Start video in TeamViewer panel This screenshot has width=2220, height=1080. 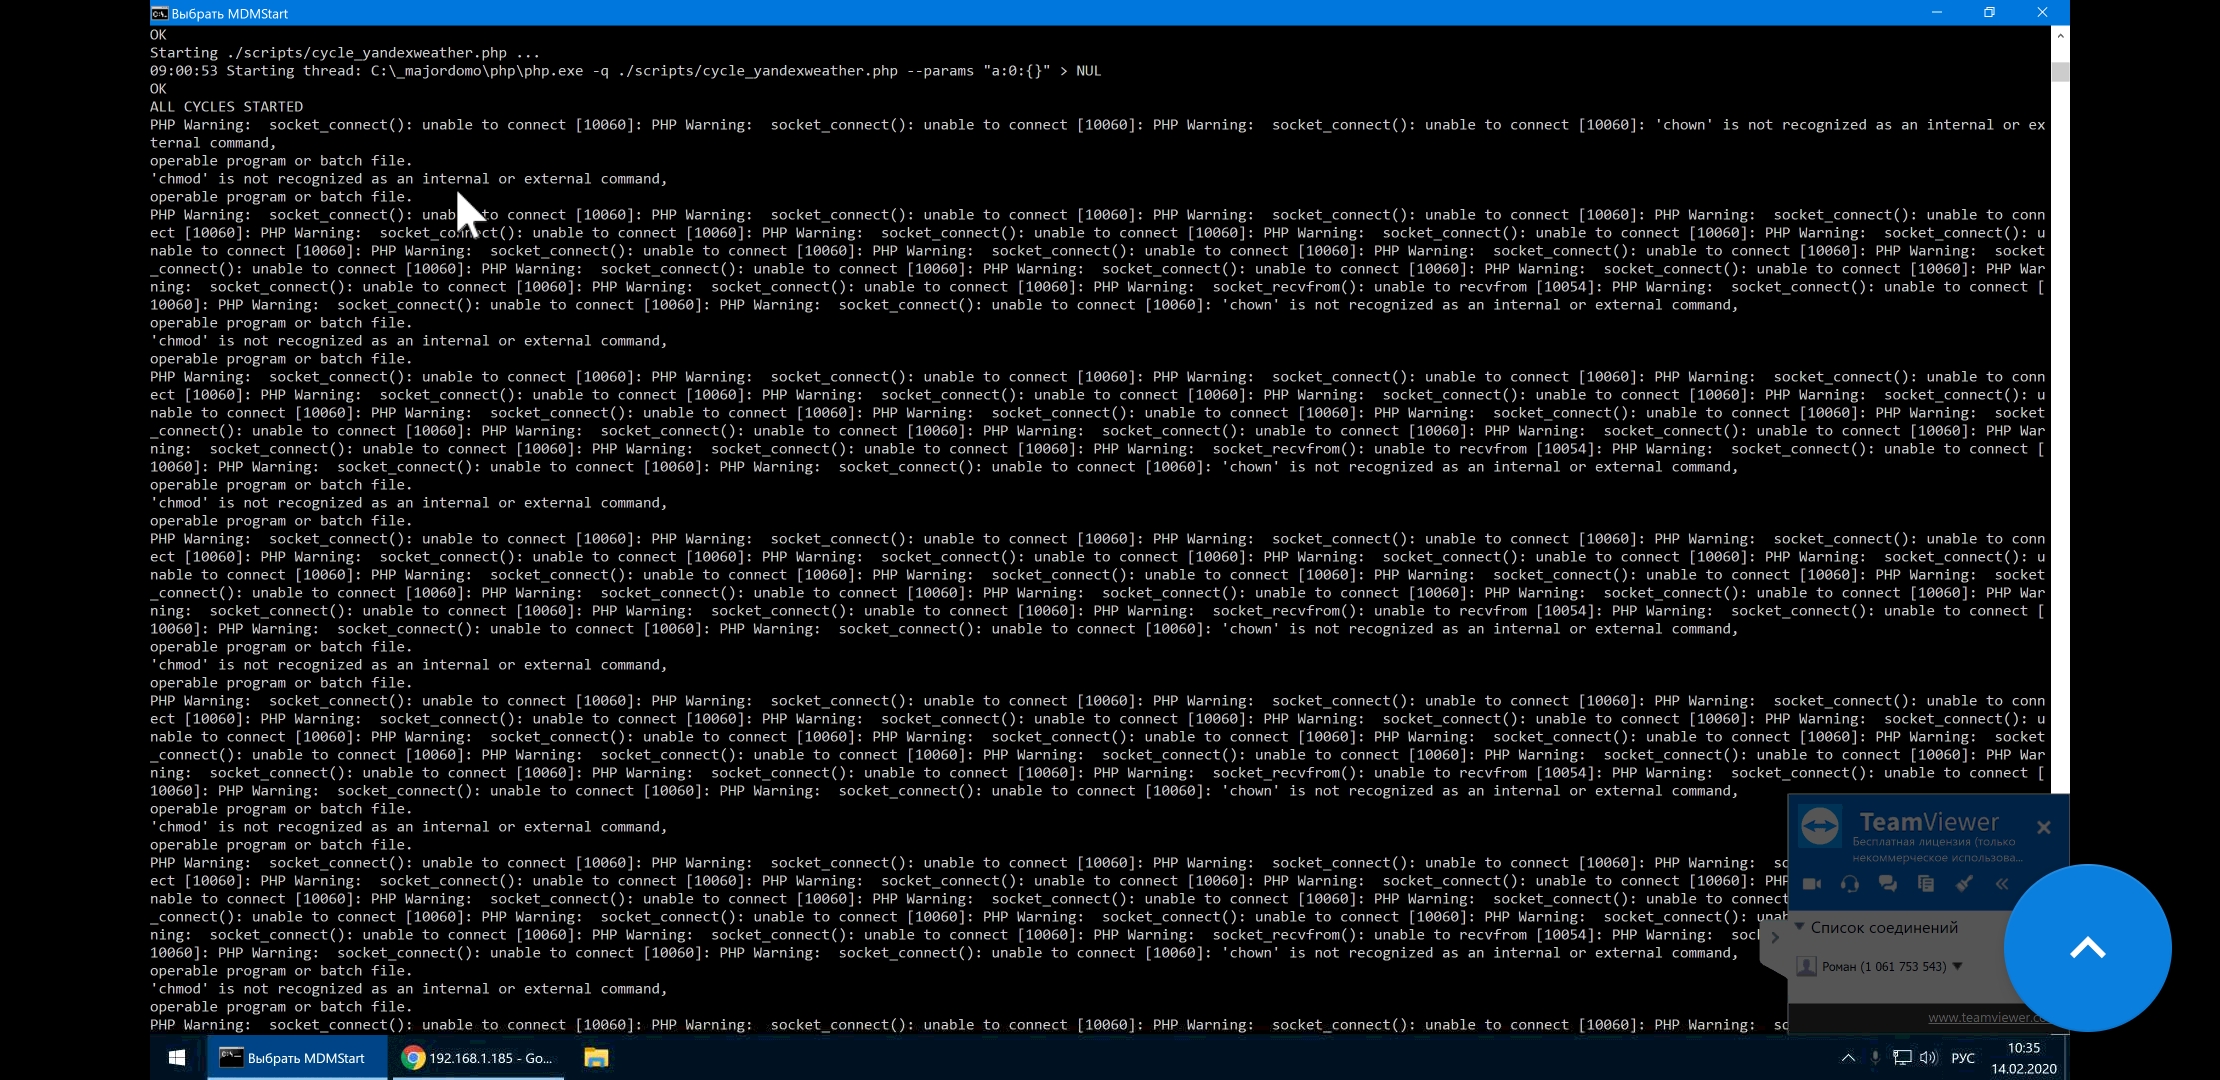pos(1811,884)
